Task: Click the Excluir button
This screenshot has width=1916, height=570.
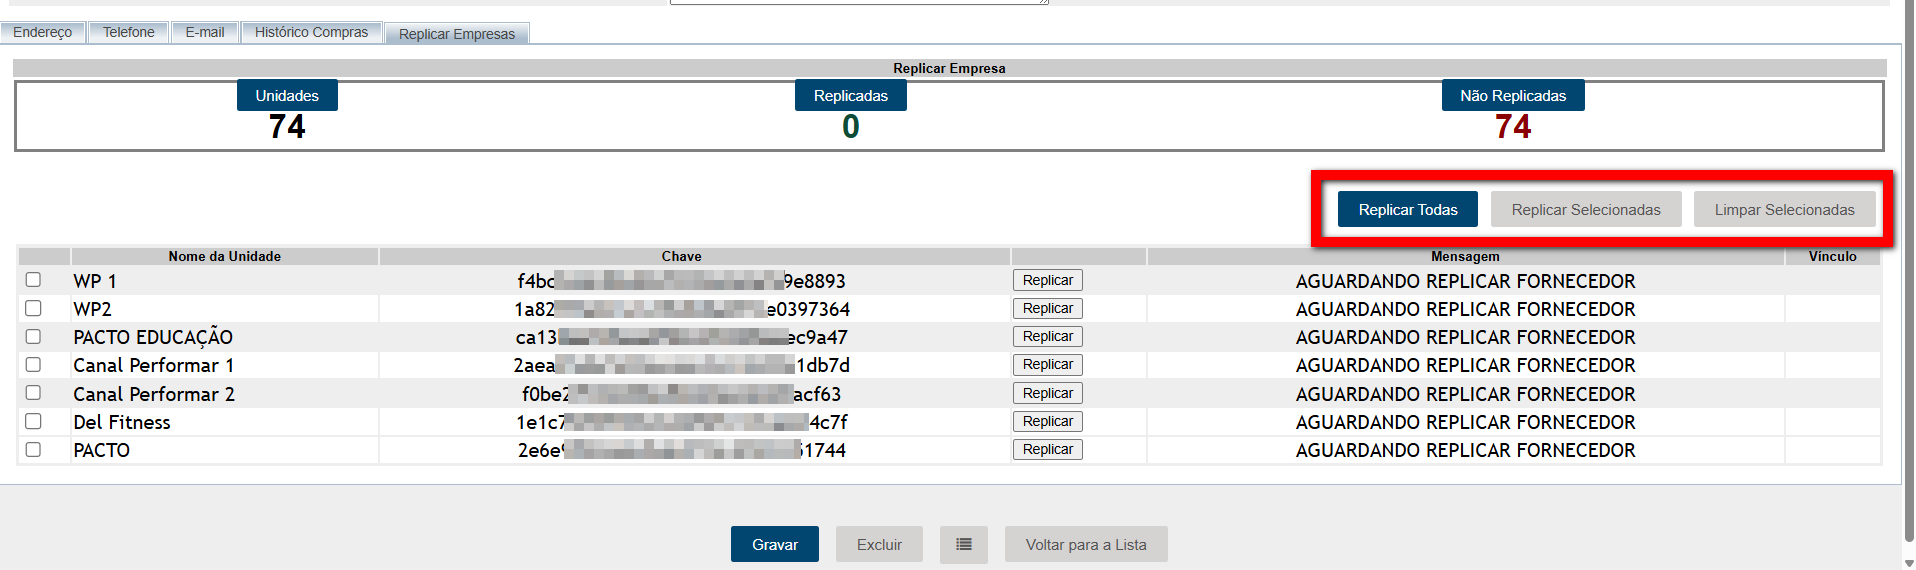Action: (878, 545)
